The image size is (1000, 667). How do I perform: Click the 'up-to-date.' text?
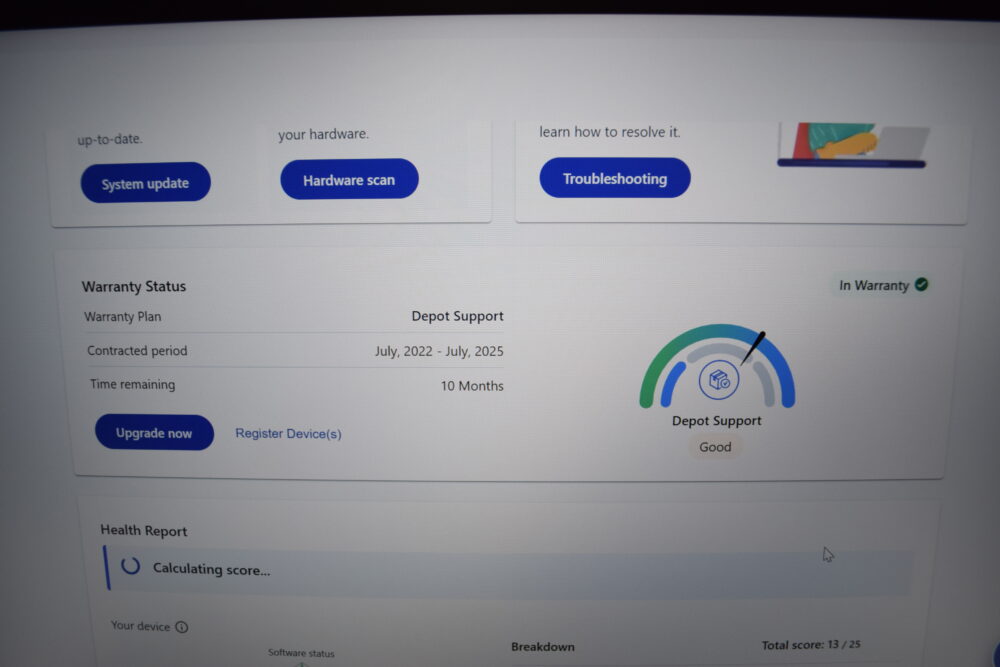click(110, 138)
